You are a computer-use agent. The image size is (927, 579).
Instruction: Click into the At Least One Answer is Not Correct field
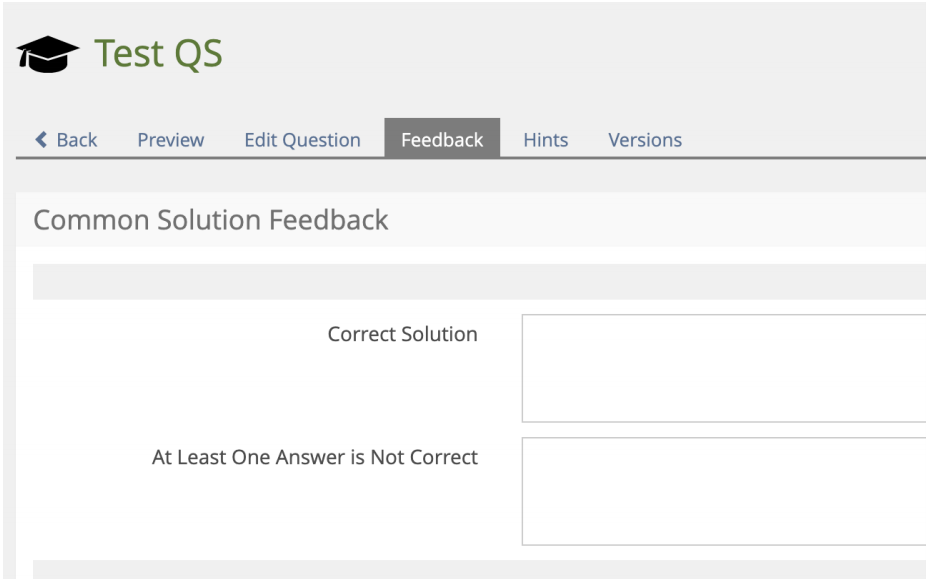click(x=723, y=491)
